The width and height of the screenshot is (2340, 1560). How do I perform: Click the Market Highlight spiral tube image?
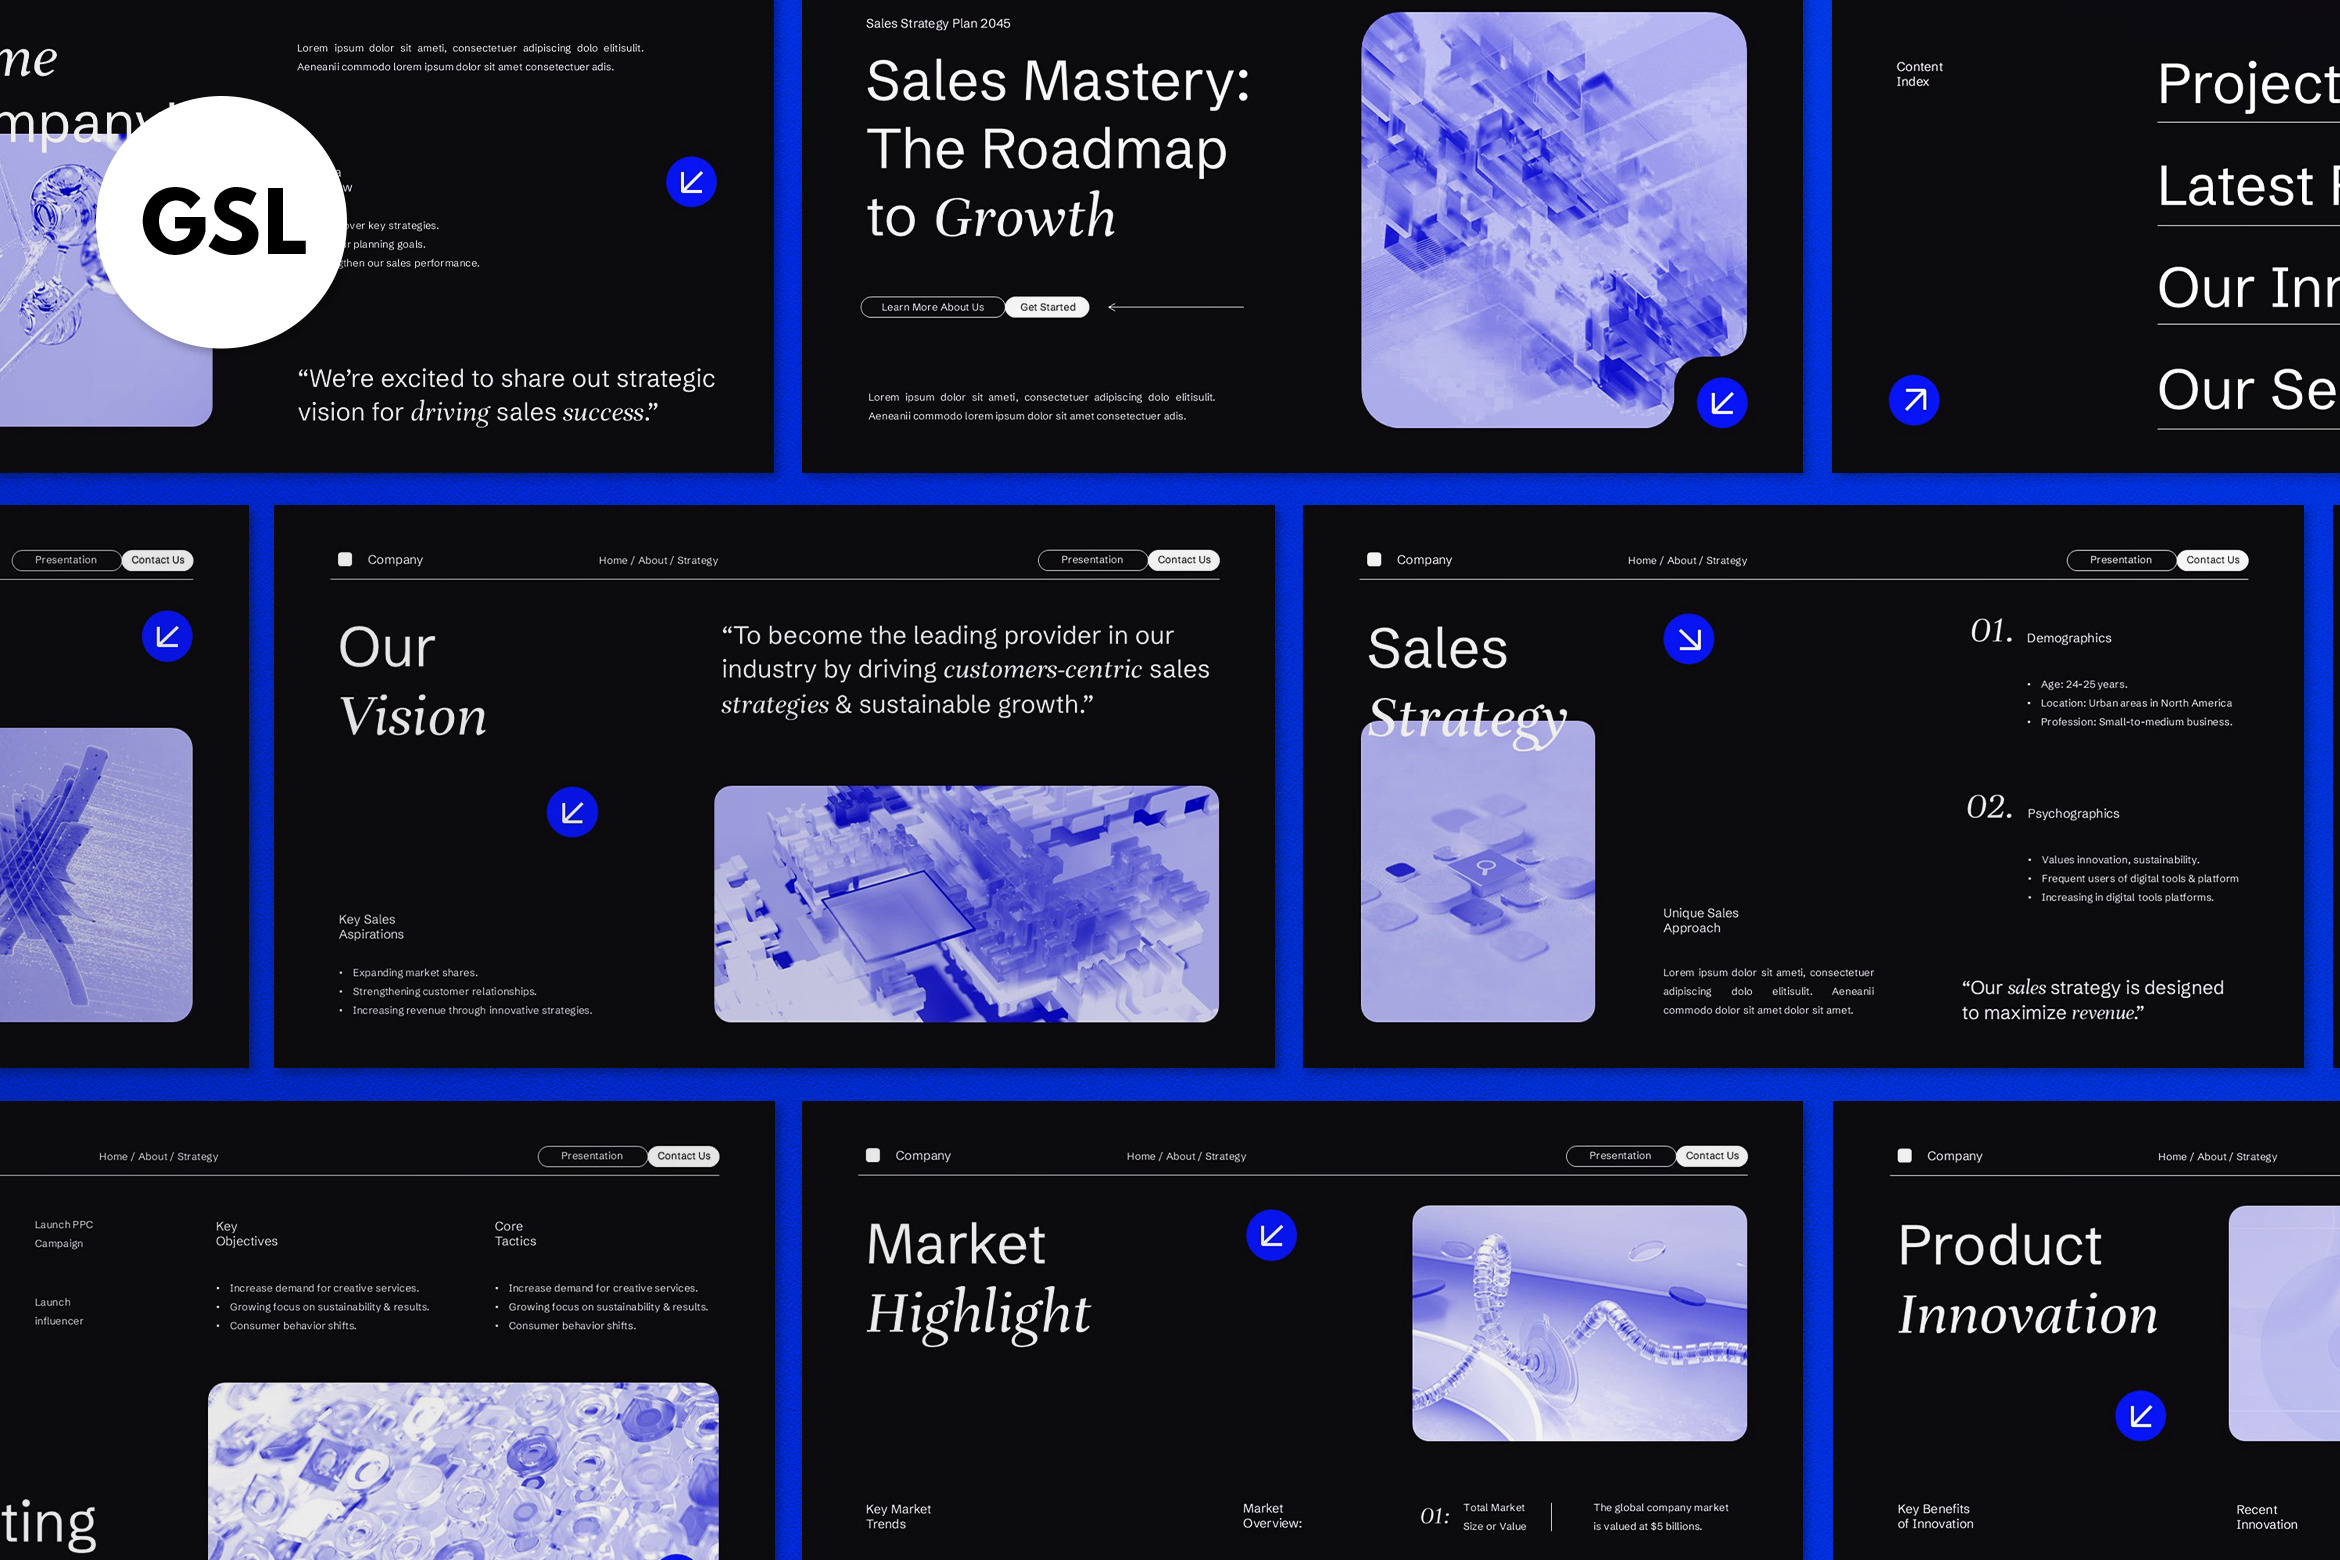1579,1323
